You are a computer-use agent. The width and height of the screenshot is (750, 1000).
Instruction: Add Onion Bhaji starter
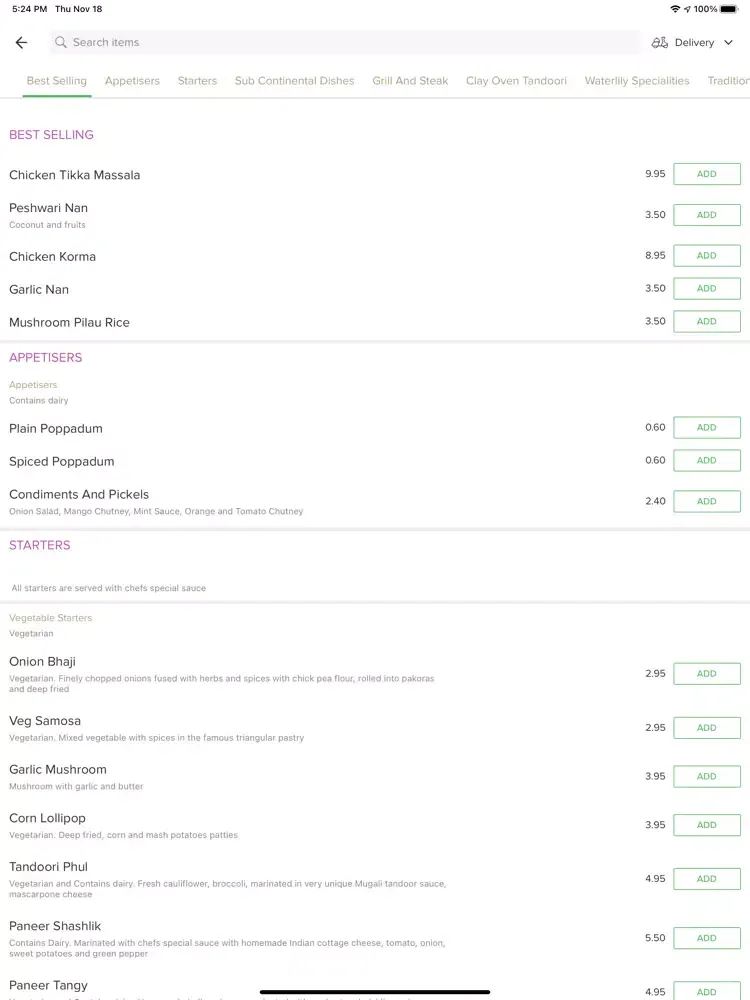tap(707, 673)
